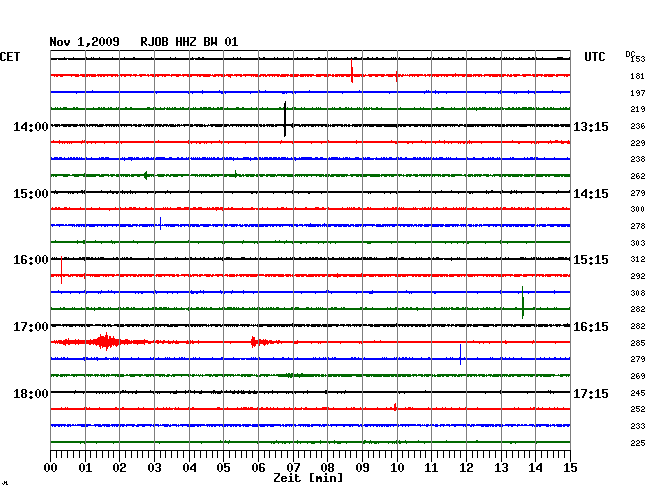Click the "13:15" UTC time label

pos(591,127)
